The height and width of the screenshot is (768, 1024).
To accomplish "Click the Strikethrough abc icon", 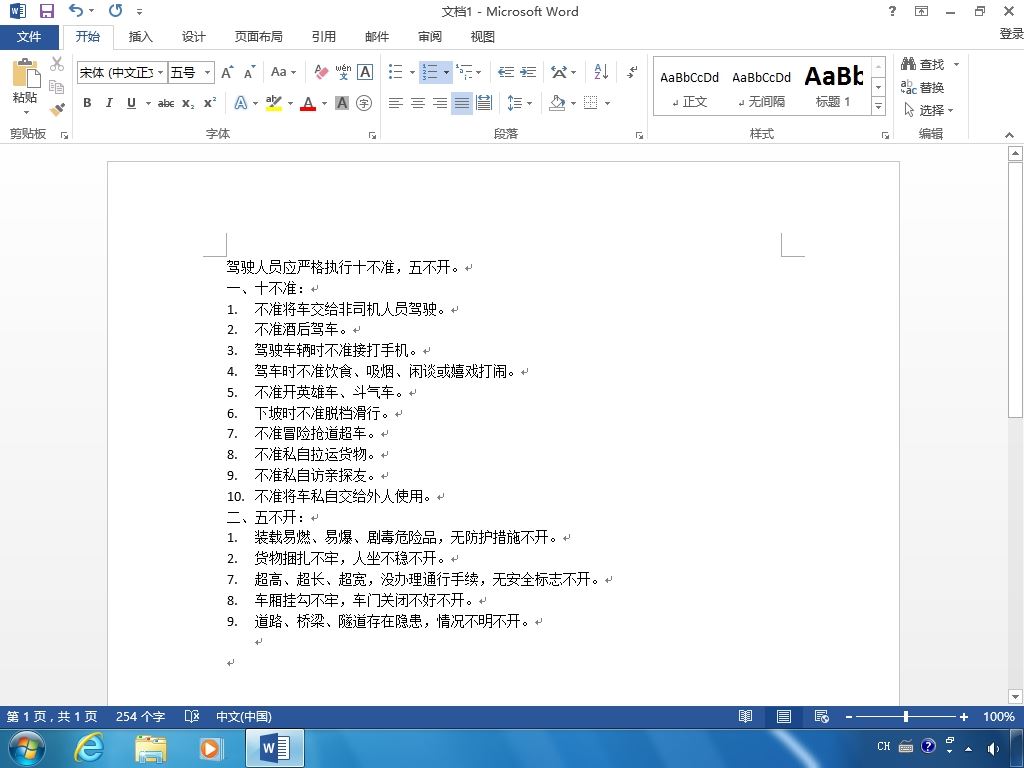I will click(x=166, y=103).
